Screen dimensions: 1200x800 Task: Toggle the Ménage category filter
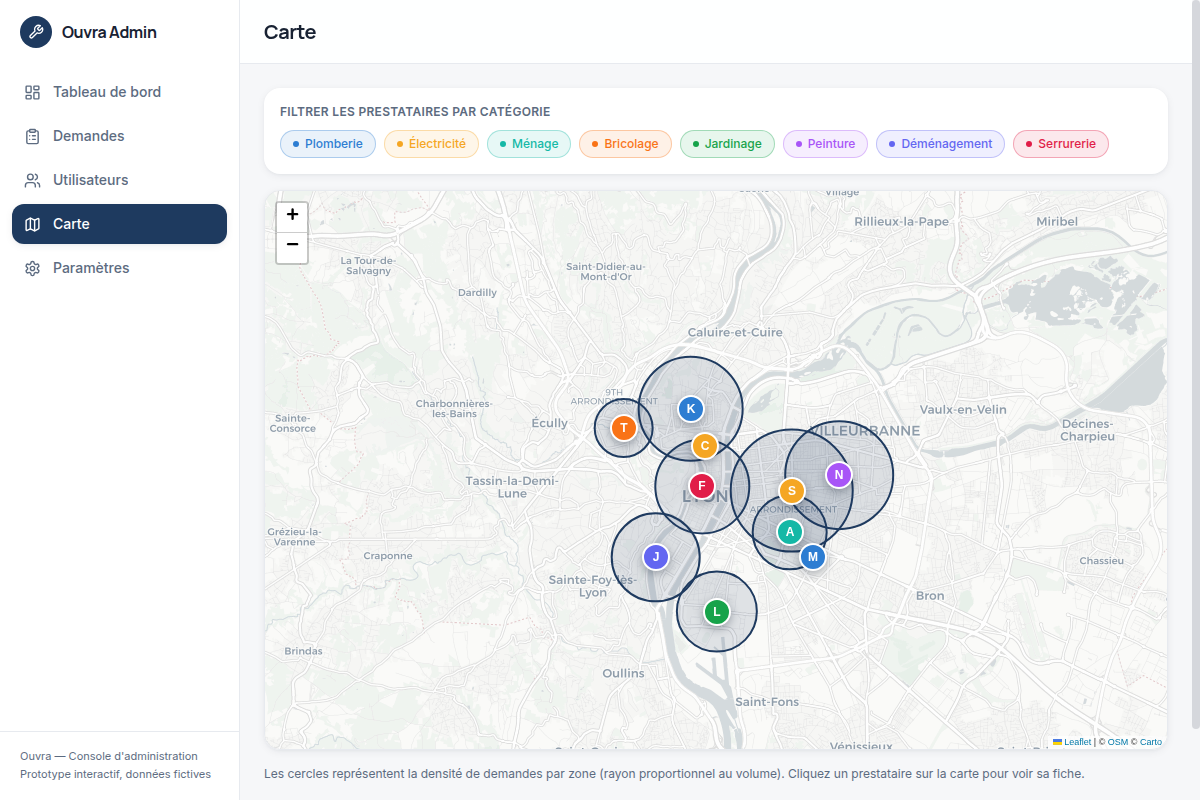[x=529, y=144]
